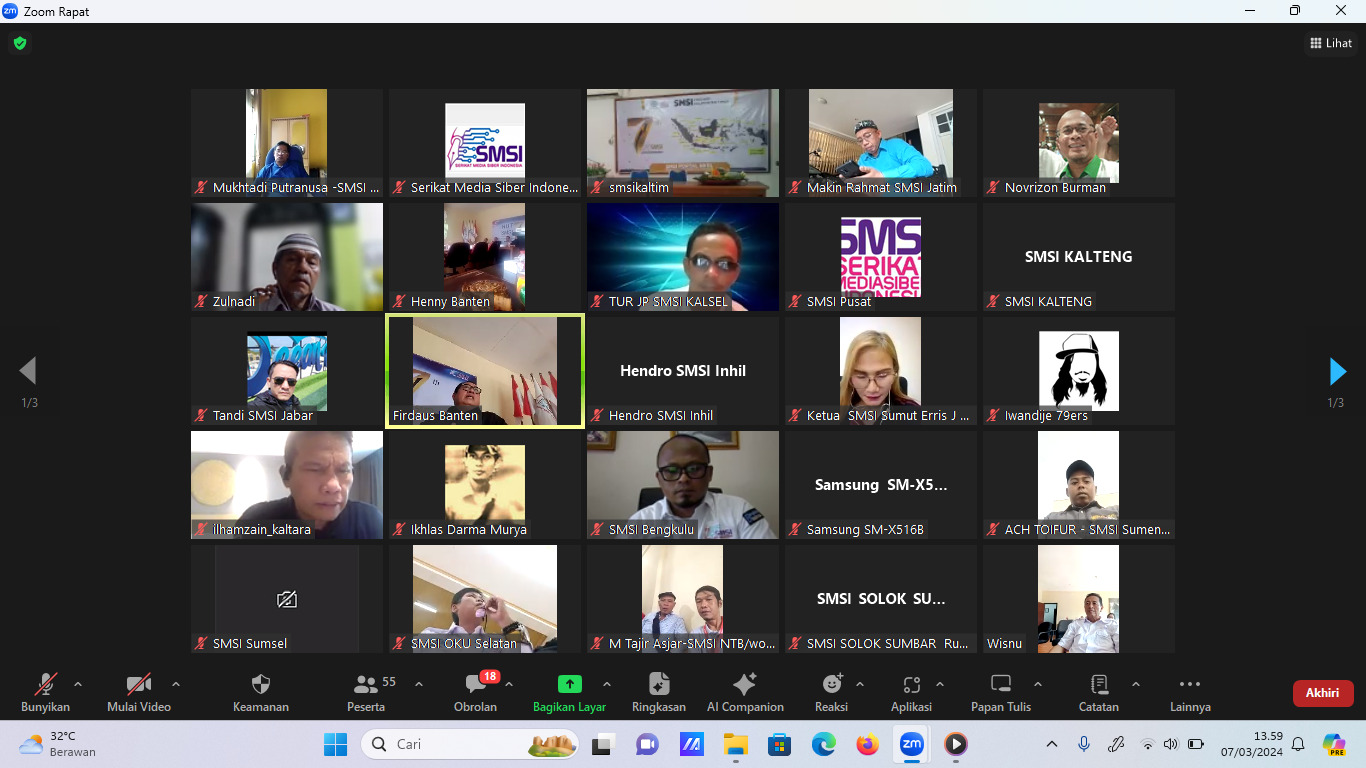The image size is (1366, 768).
Task: Select Novrizon Burman video tile
Action: [1079, 143]
